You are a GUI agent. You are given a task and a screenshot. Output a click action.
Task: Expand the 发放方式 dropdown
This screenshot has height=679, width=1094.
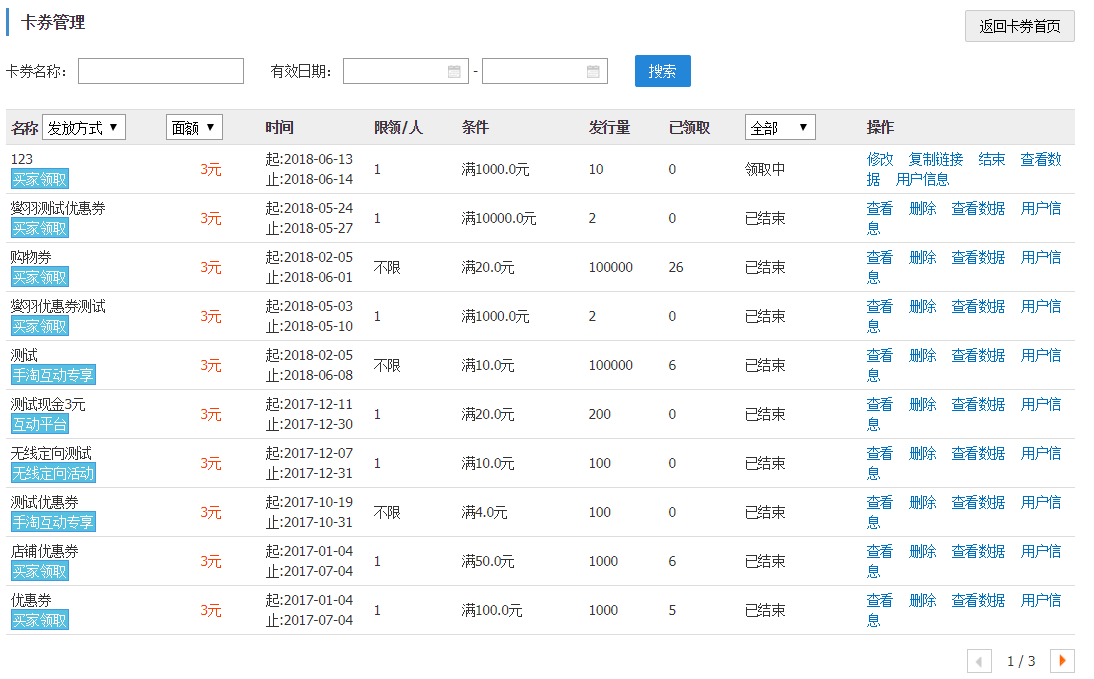pyautogui.click(x=84, y=127)
